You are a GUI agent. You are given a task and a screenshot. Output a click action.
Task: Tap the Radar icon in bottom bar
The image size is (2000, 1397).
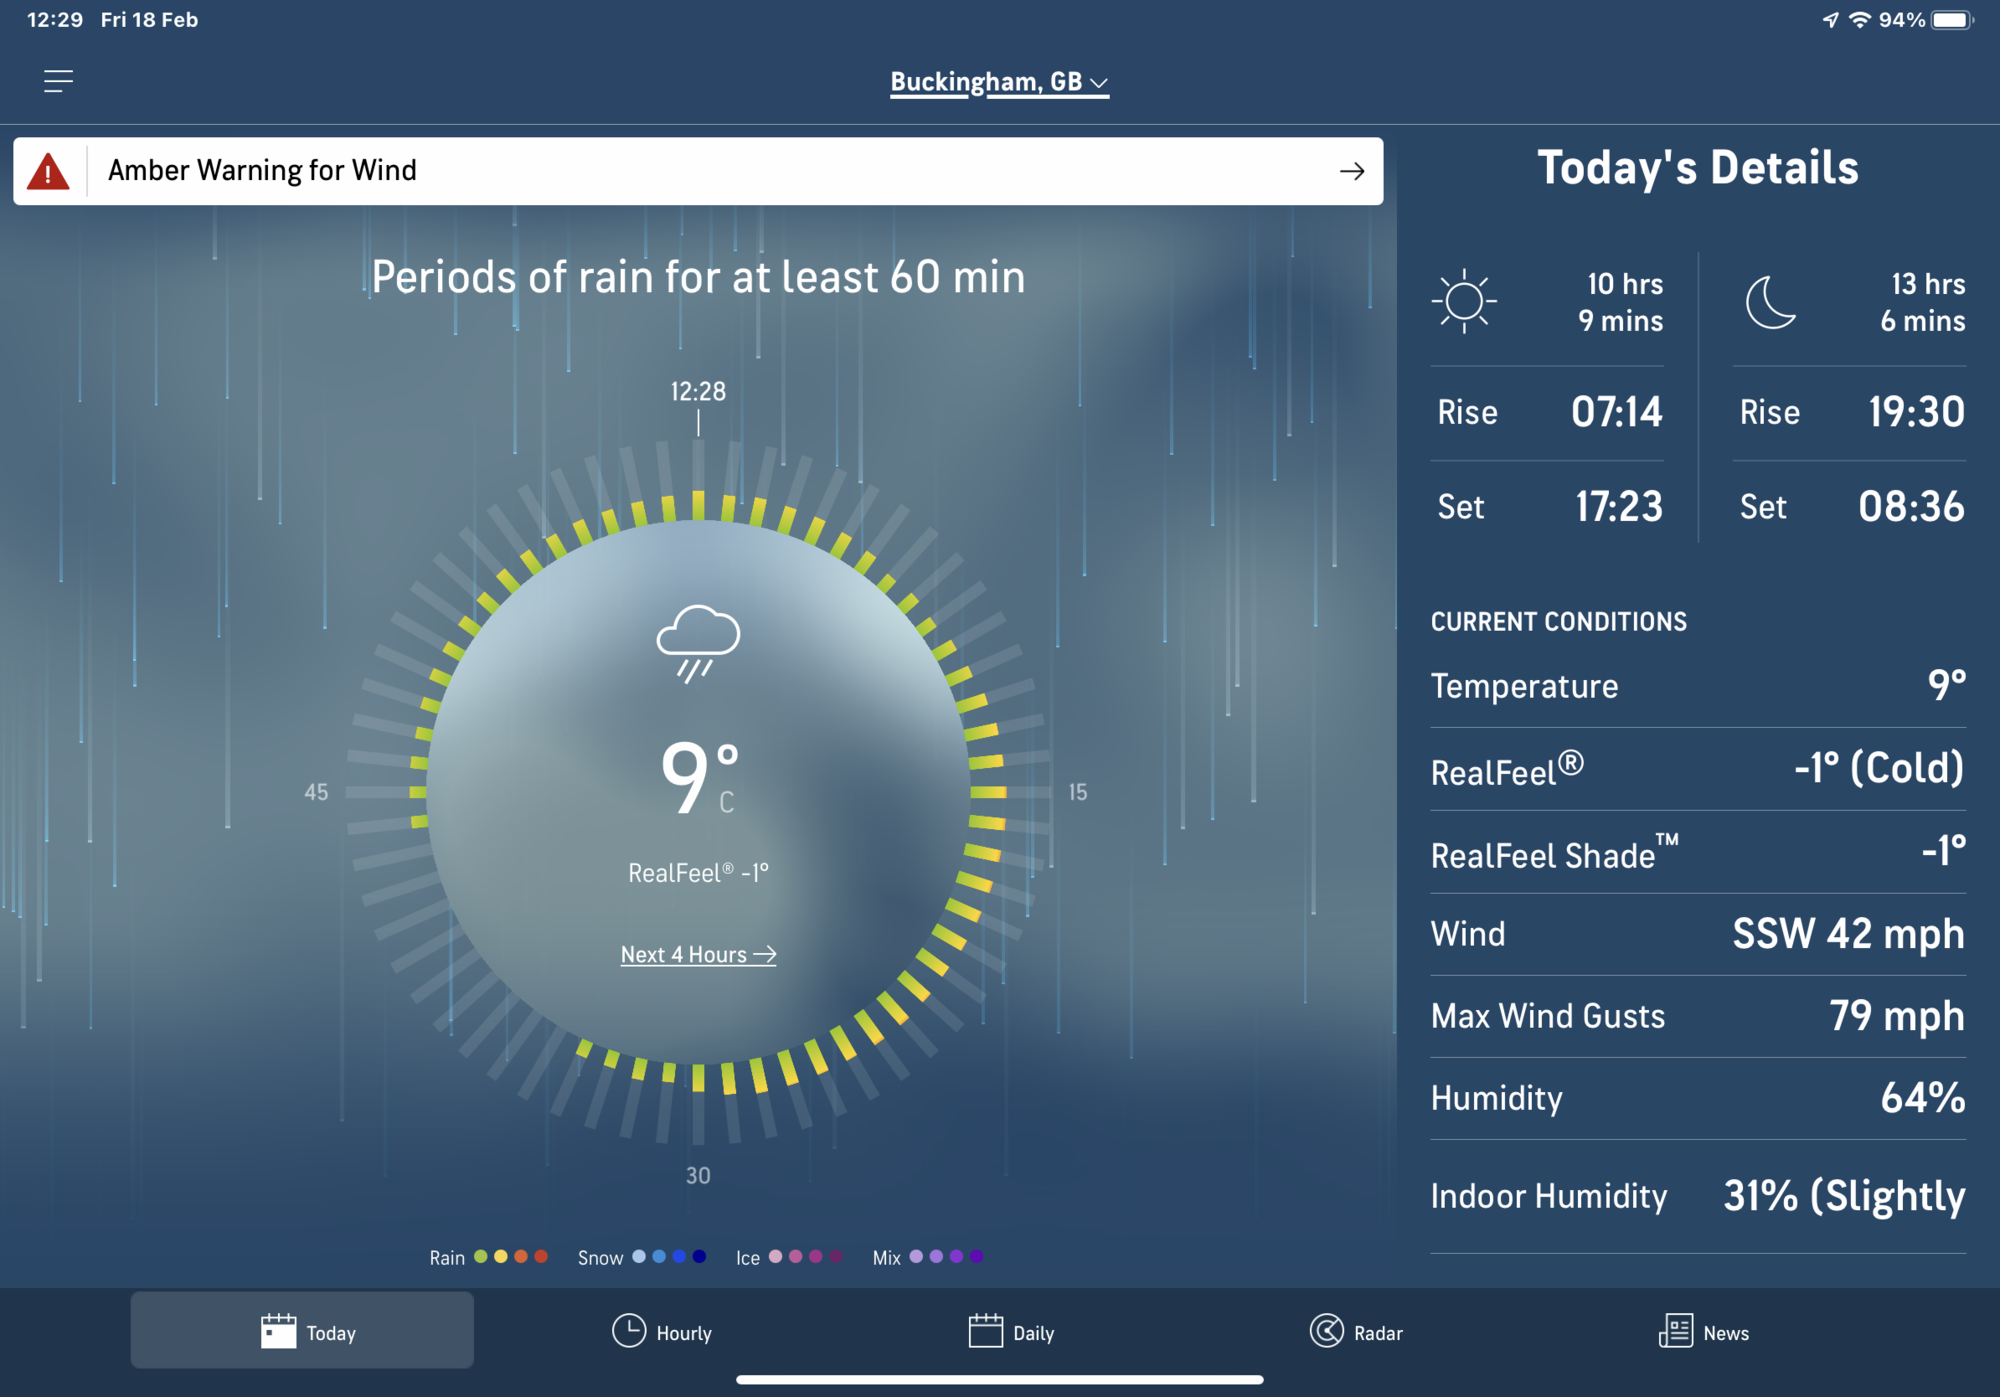pyautogui.click(x=1327, y=1331)
